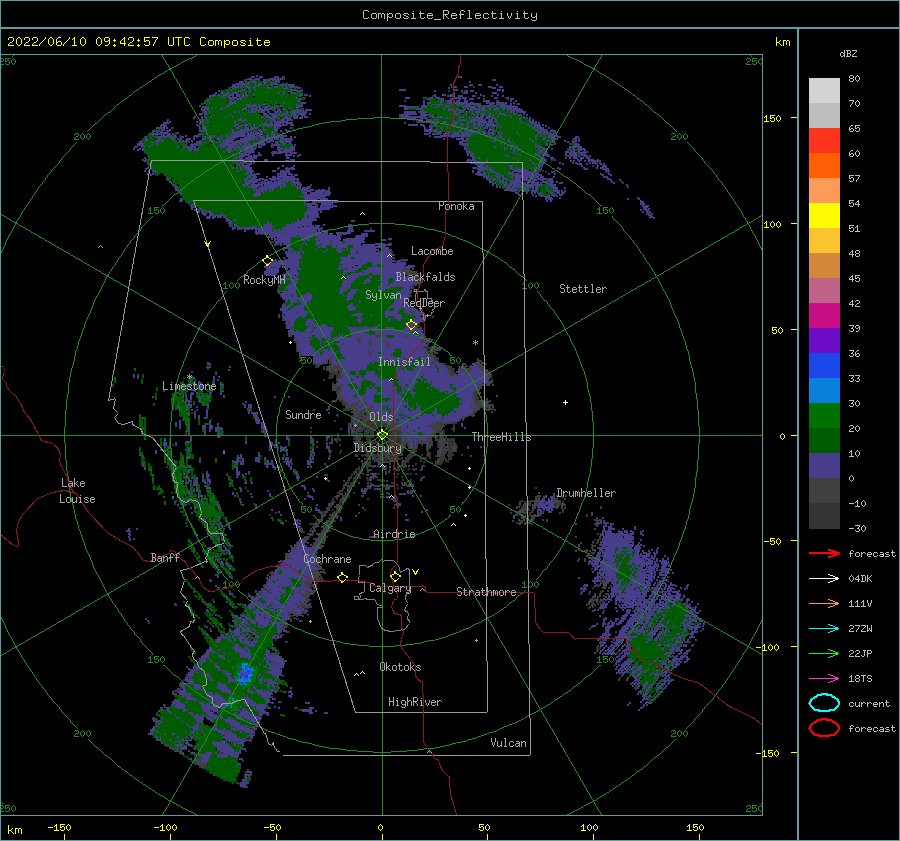Select the magenta 39-42 dBZ color swatch
This screenshot has height=841, width=900.
(x=824, y=315)
